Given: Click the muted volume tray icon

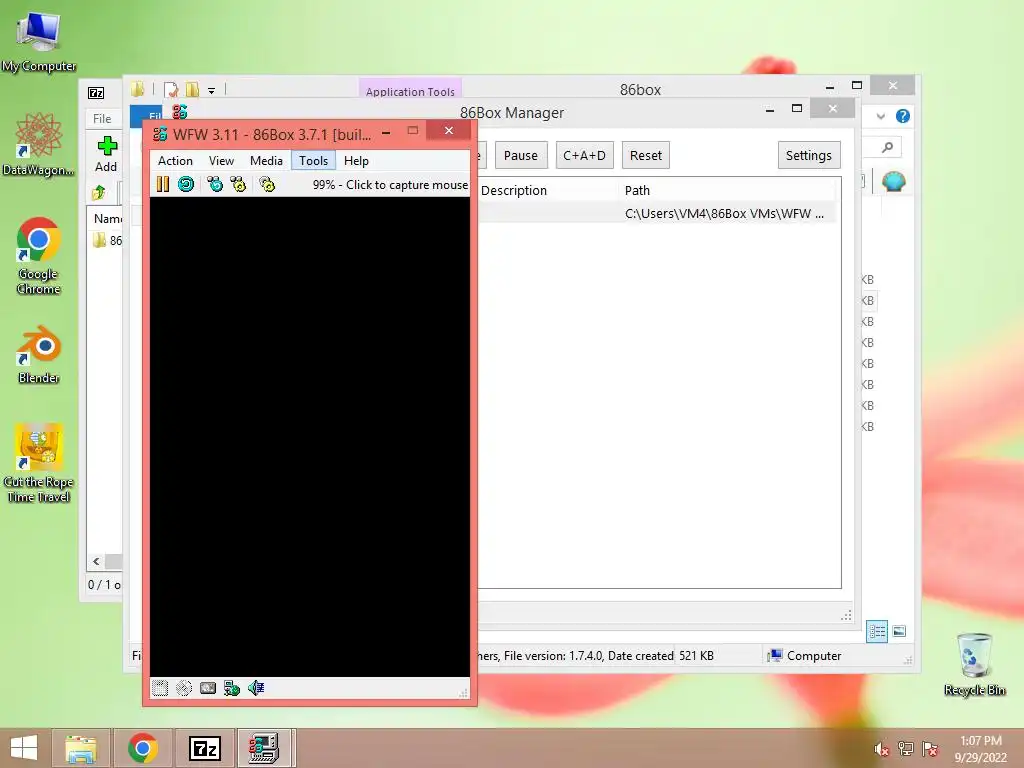Looking at the screenshot, I should click(882, 749).
